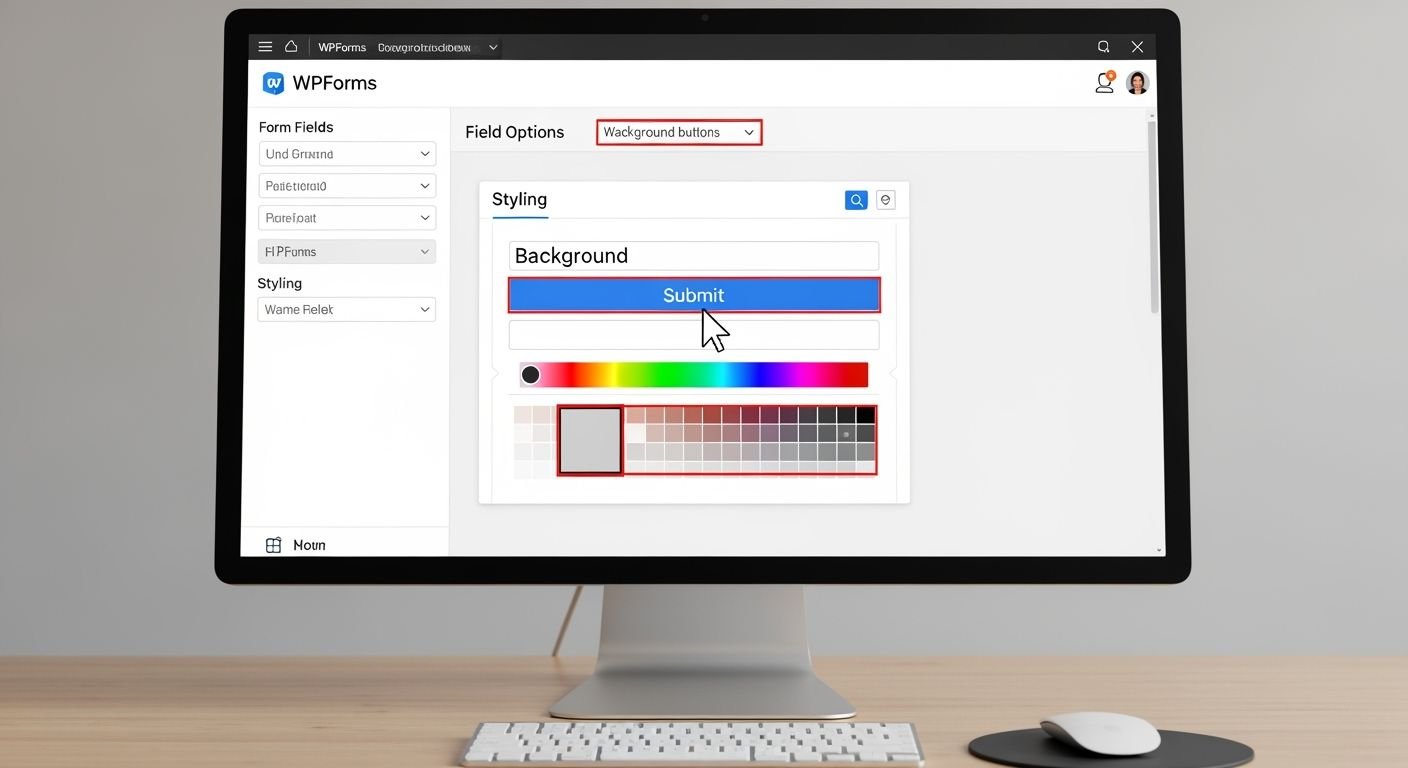Click the Noun item at sidebar bottom
The width and height of the screenshot is (1408, 768).
tap(309, 545)
